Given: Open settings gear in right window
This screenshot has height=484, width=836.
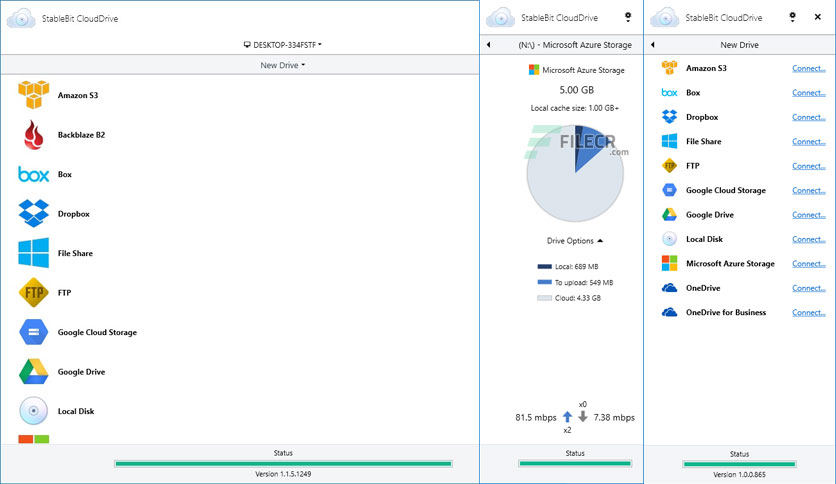Looking at the screenshot, I should [x=792, y=18].
